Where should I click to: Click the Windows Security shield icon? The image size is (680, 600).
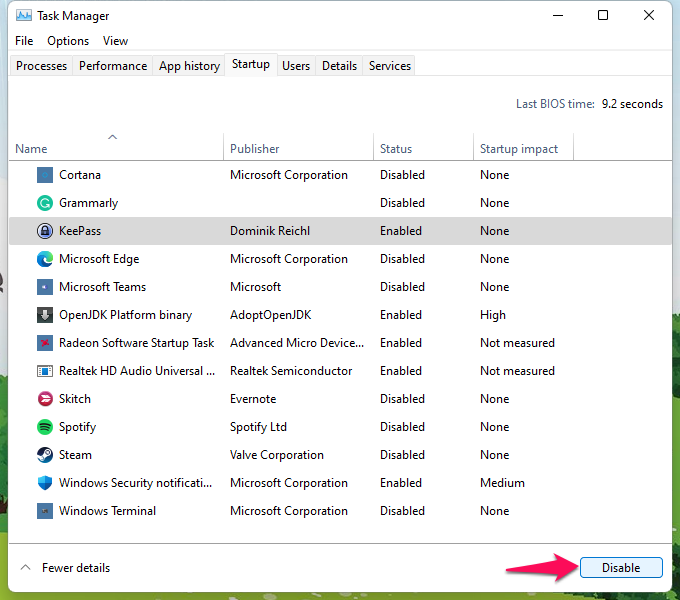45,483
